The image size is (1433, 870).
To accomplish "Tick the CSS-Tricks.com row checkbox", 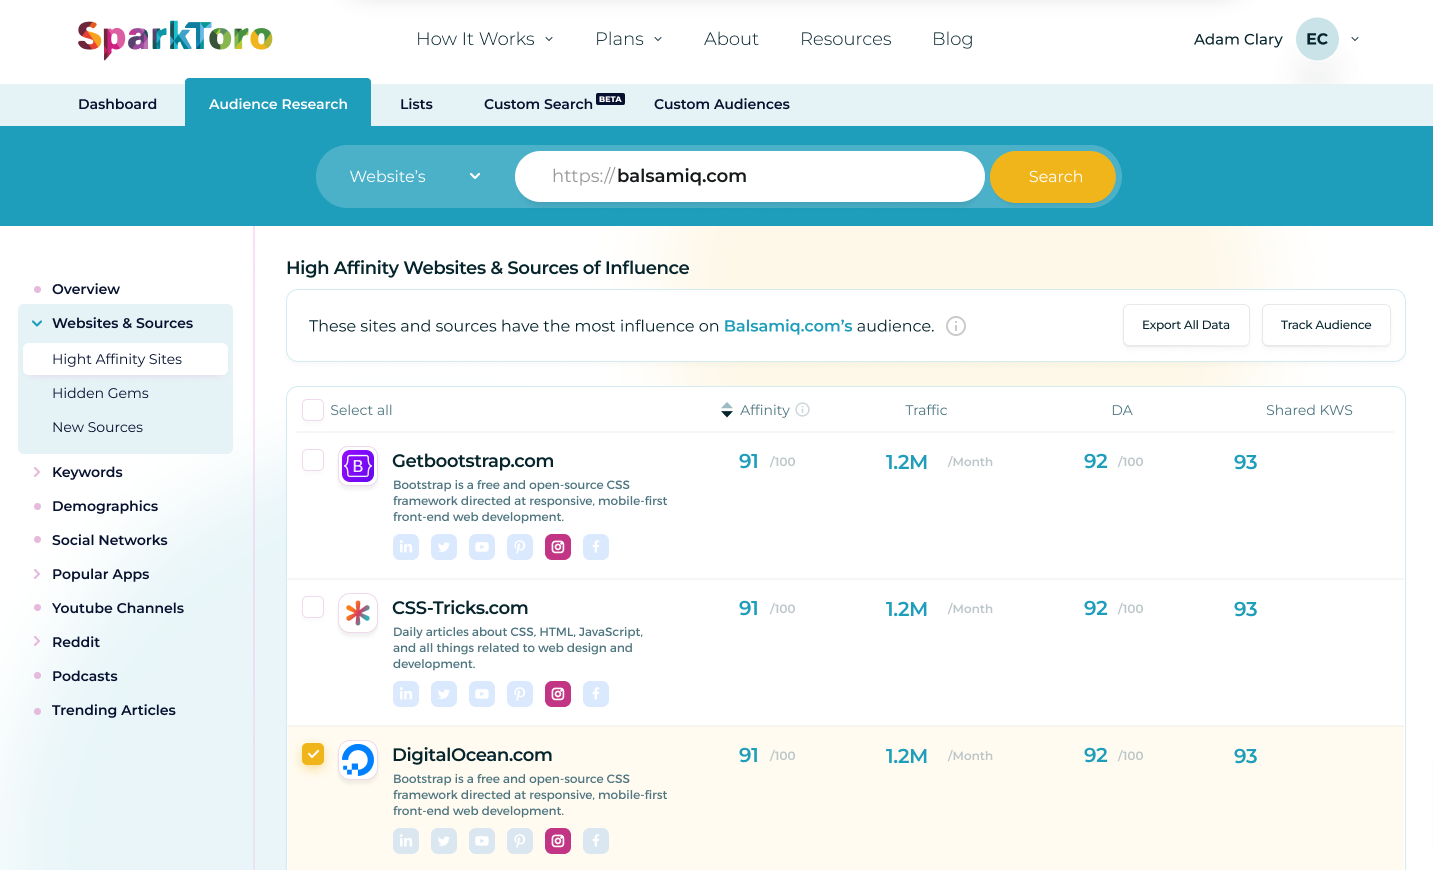I will pos(313,607).
